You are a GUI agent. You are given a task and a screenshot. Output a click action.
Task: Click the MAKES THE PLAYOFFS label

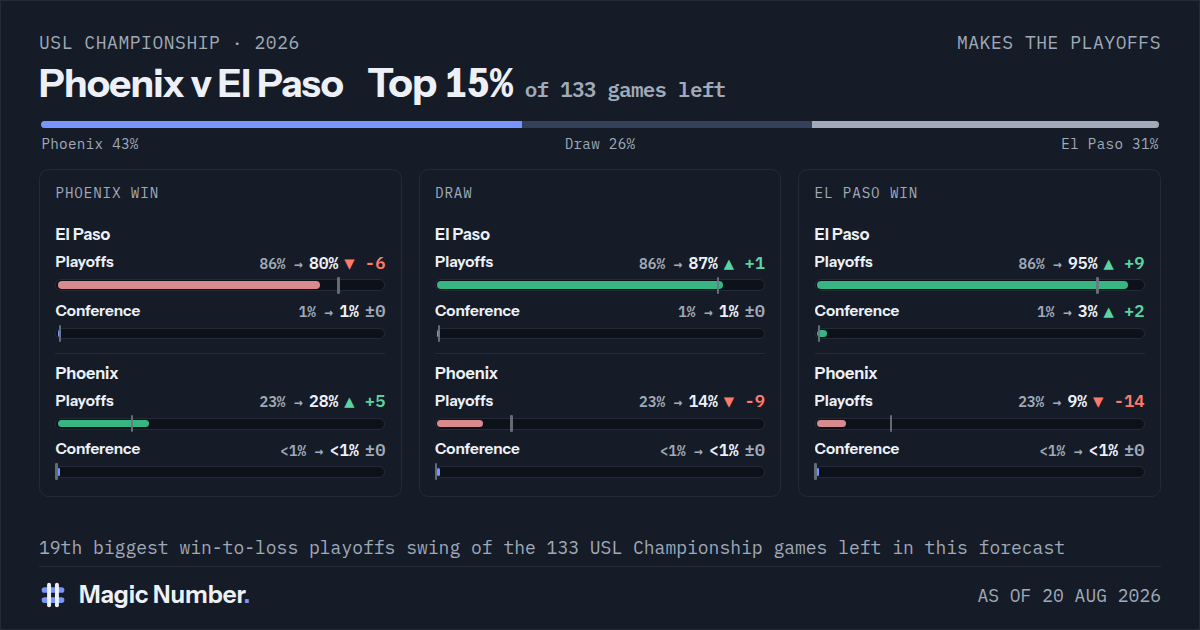pyautogui.click(x=1059, y=43)
